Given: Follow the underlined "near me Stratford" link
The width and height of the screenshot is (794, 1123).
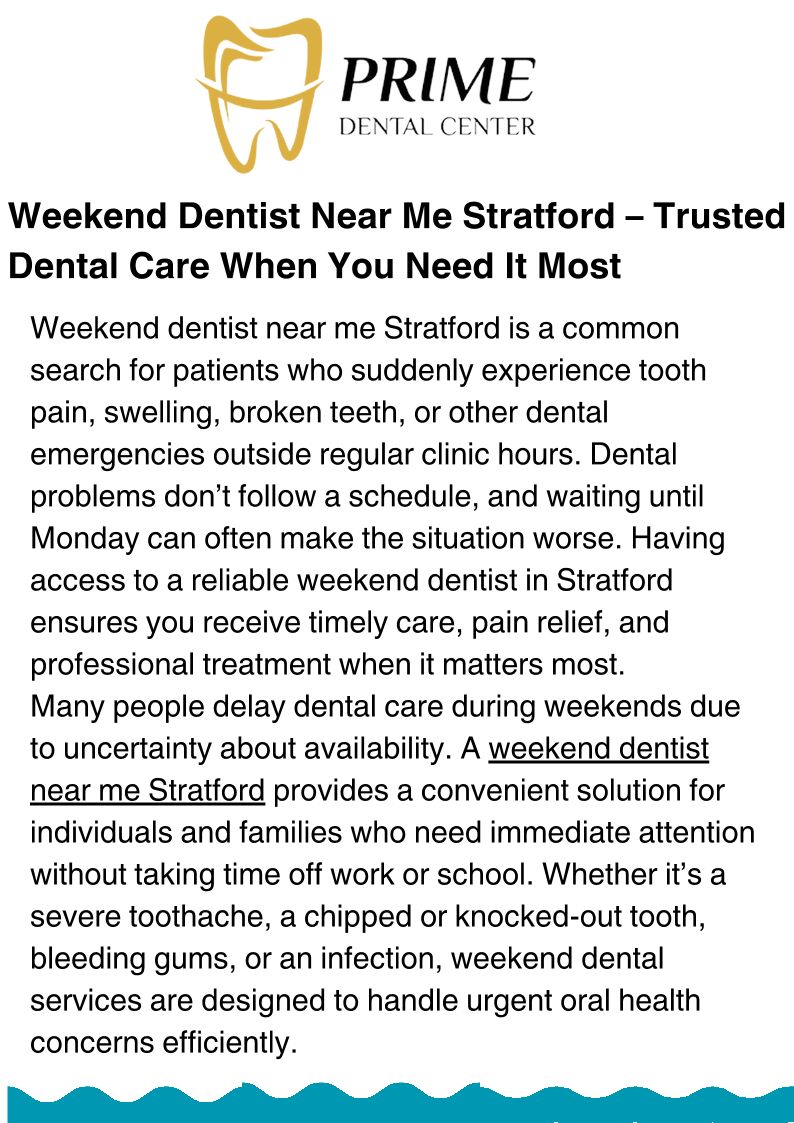Looking at the screenshot, I should click(147, 790).
